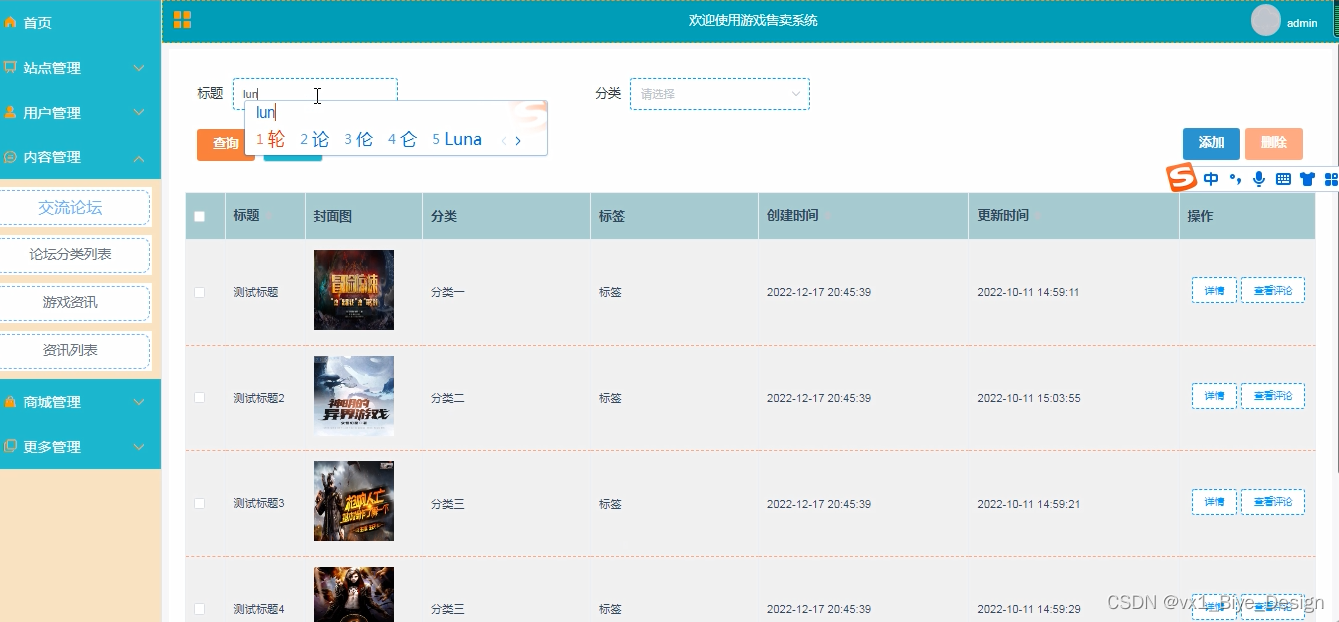Click 查看评论 button for 测试标题 row
Image resolution: width=1339 pixels, height=622 pixels.
(1273, 291)
